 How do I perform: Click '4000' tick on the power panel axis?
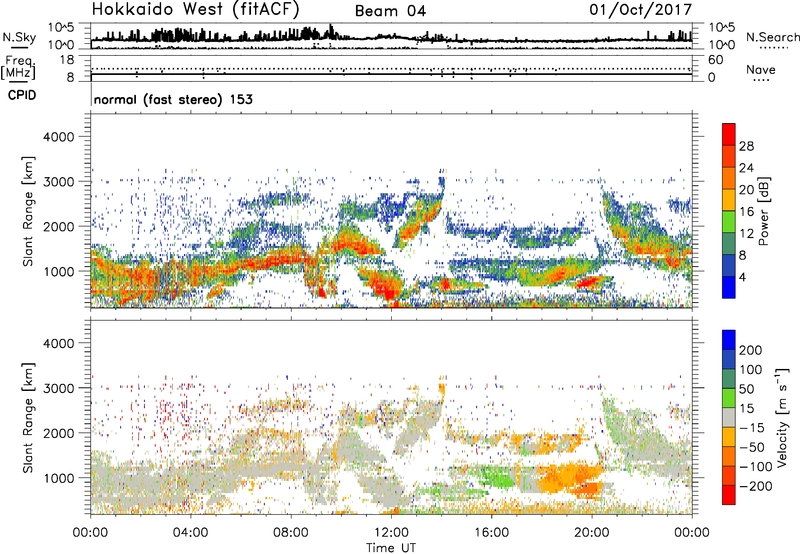click(x=59, y=137)
